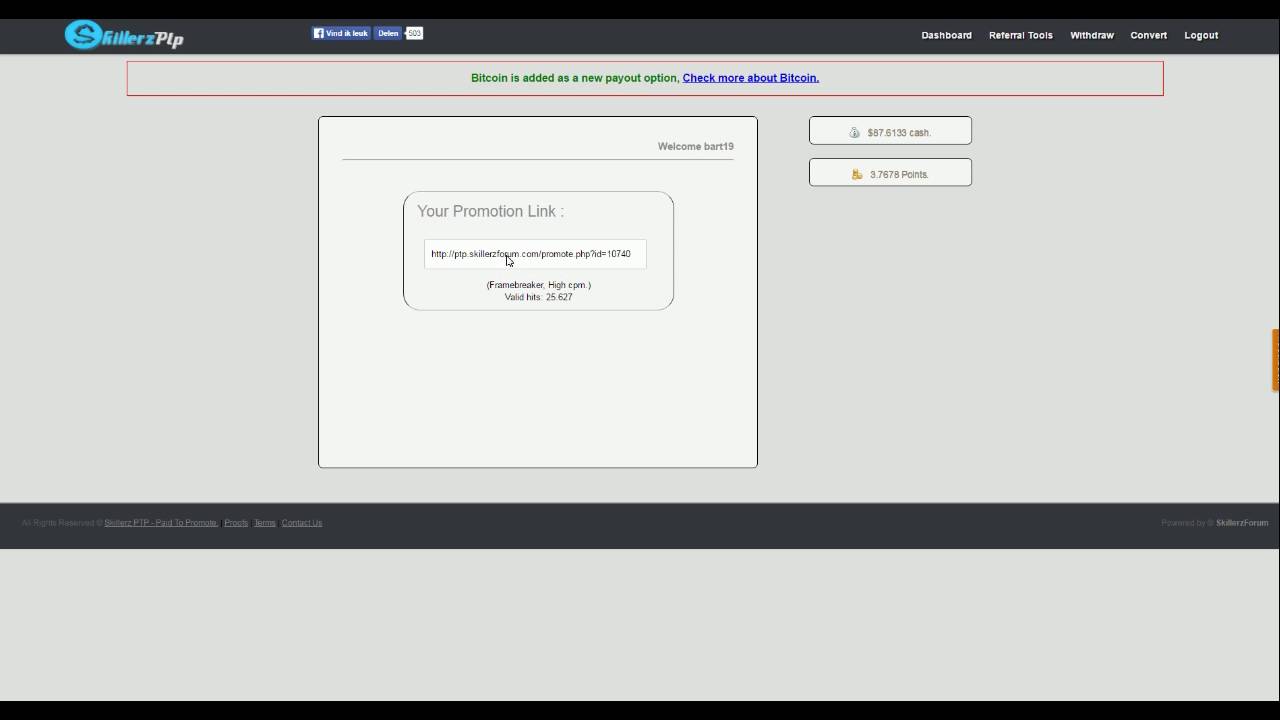Open the Terms footer link

tap(264, 523)
